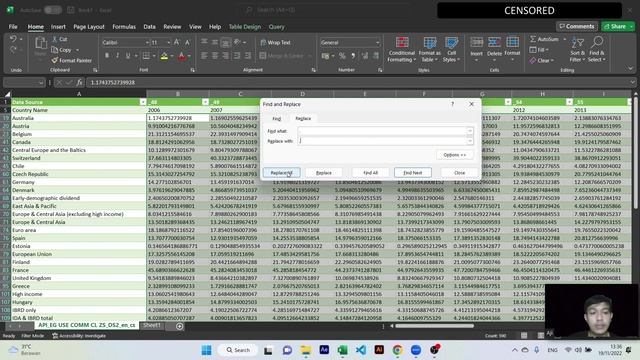This screenshot has height=360, width=640.
Task: Click the AutoSum sigma icon
Action: (x=533, y=39)
